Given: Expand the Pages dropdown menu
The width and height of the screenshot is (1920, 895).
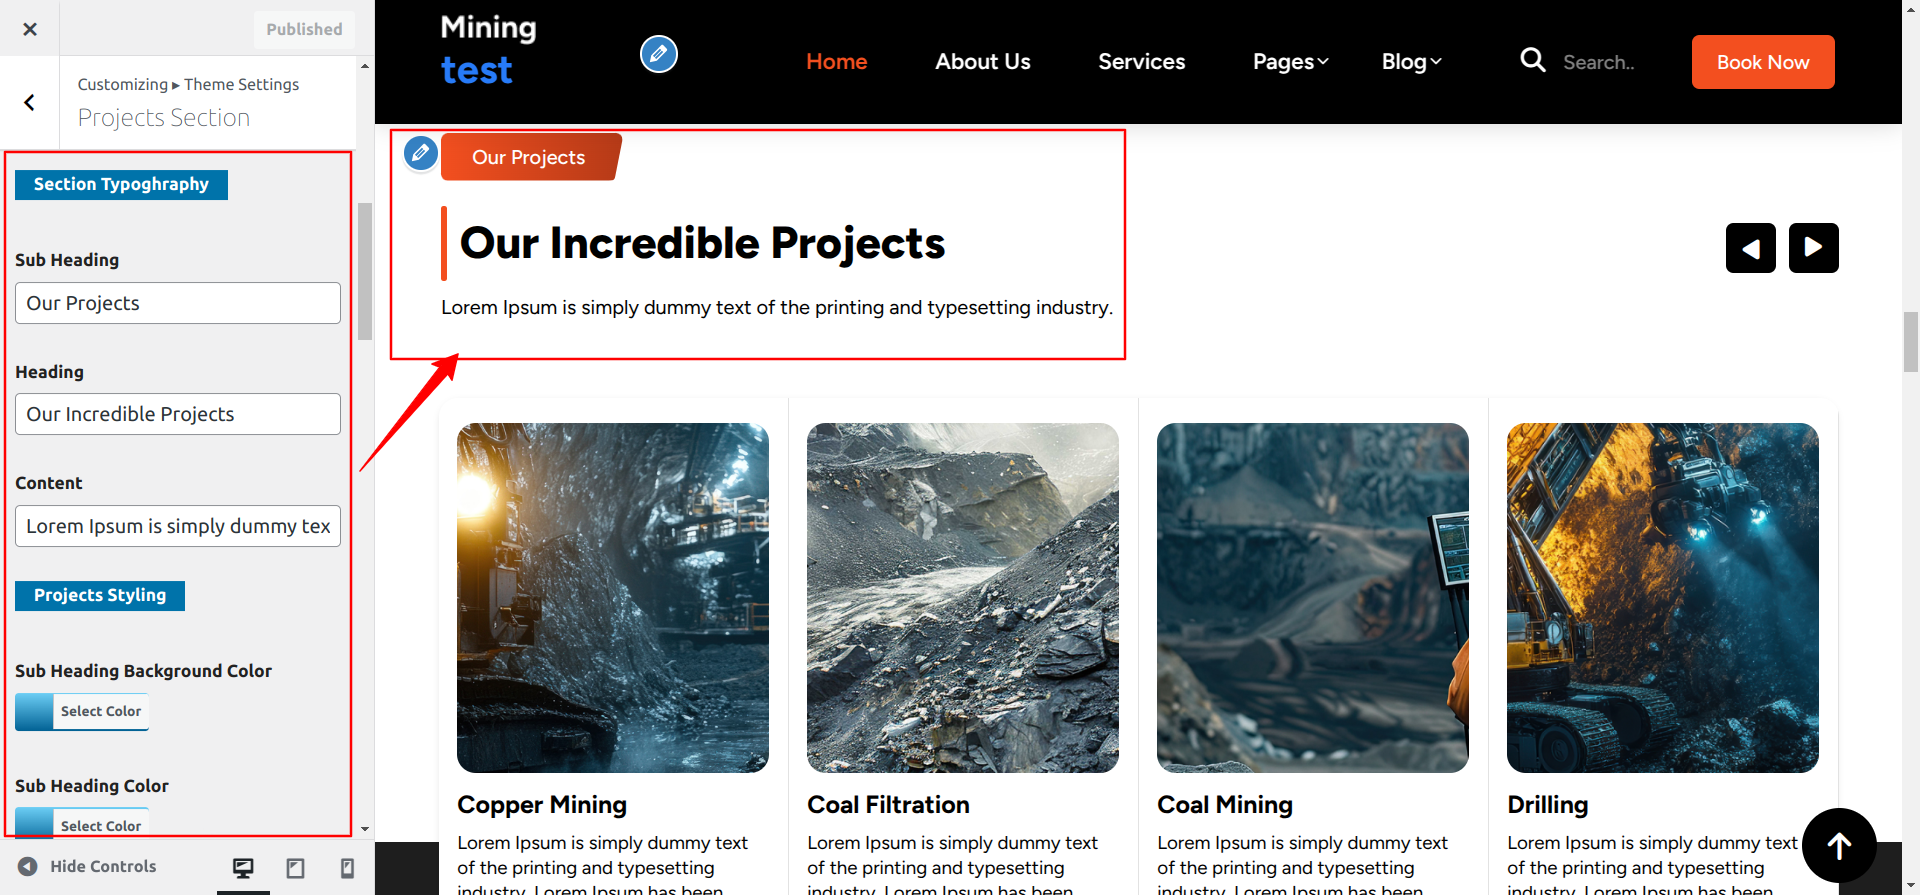Looking at the screenshot, I should [1290, 62].
